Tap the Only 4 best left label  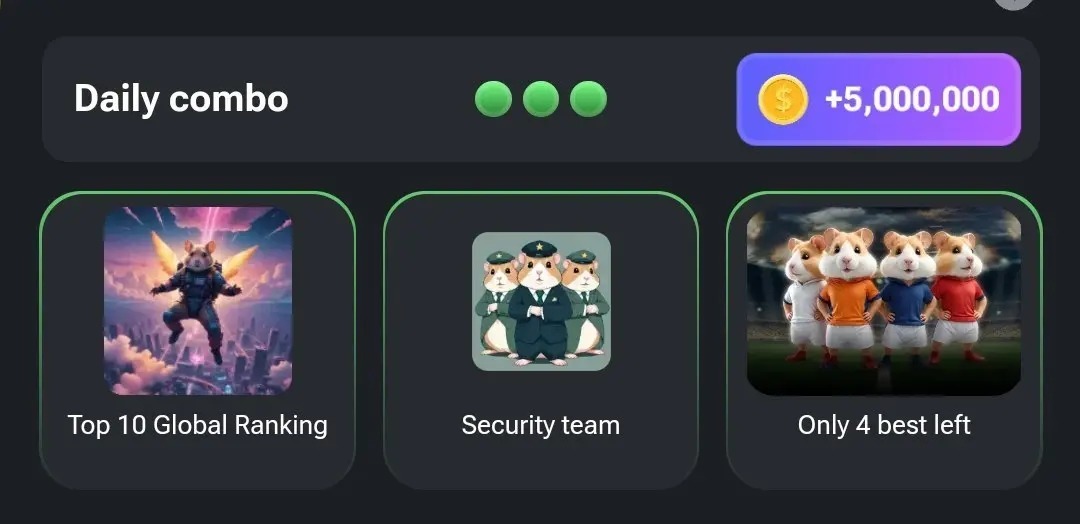884,425
